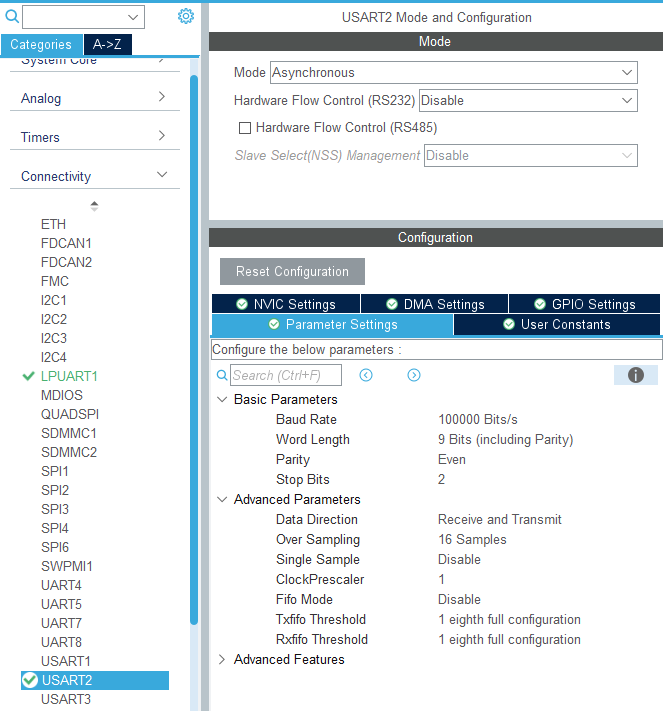
Task: Select SPI4 peripheral
Action: coord(55,529)
